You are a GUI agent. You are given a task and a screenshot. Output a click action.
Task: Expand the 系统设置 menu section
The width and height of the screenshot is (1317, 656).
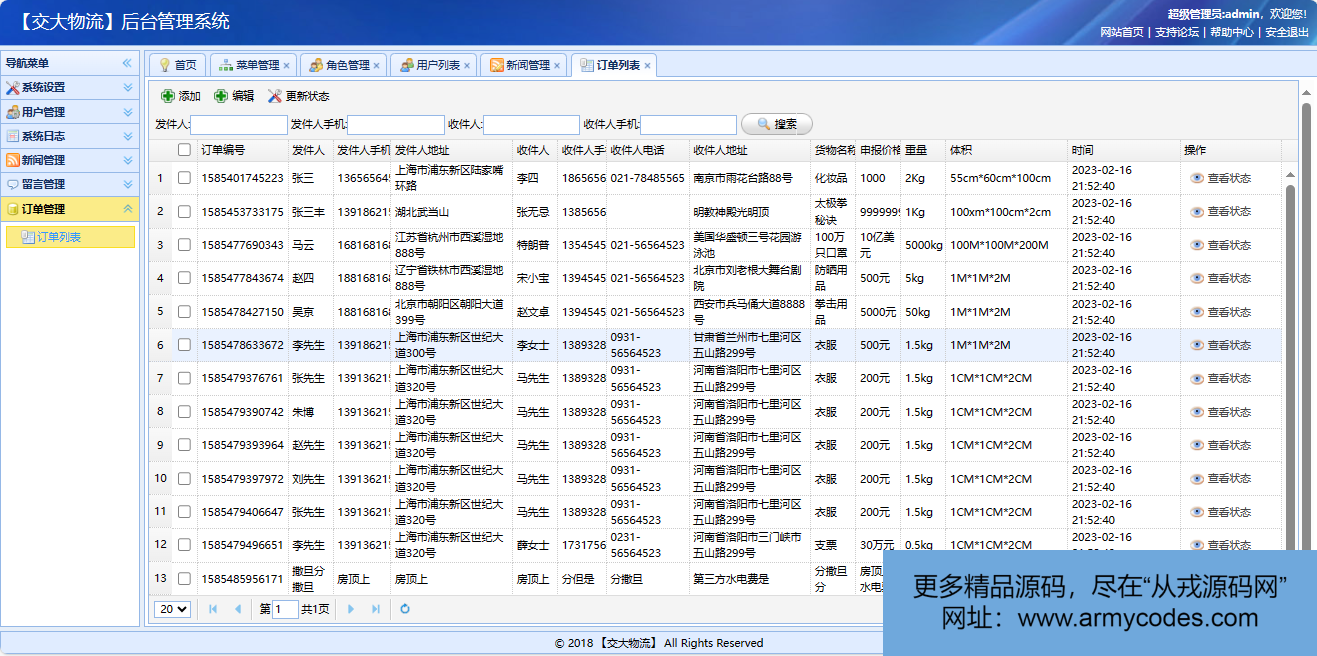click(x=70, y=88)
